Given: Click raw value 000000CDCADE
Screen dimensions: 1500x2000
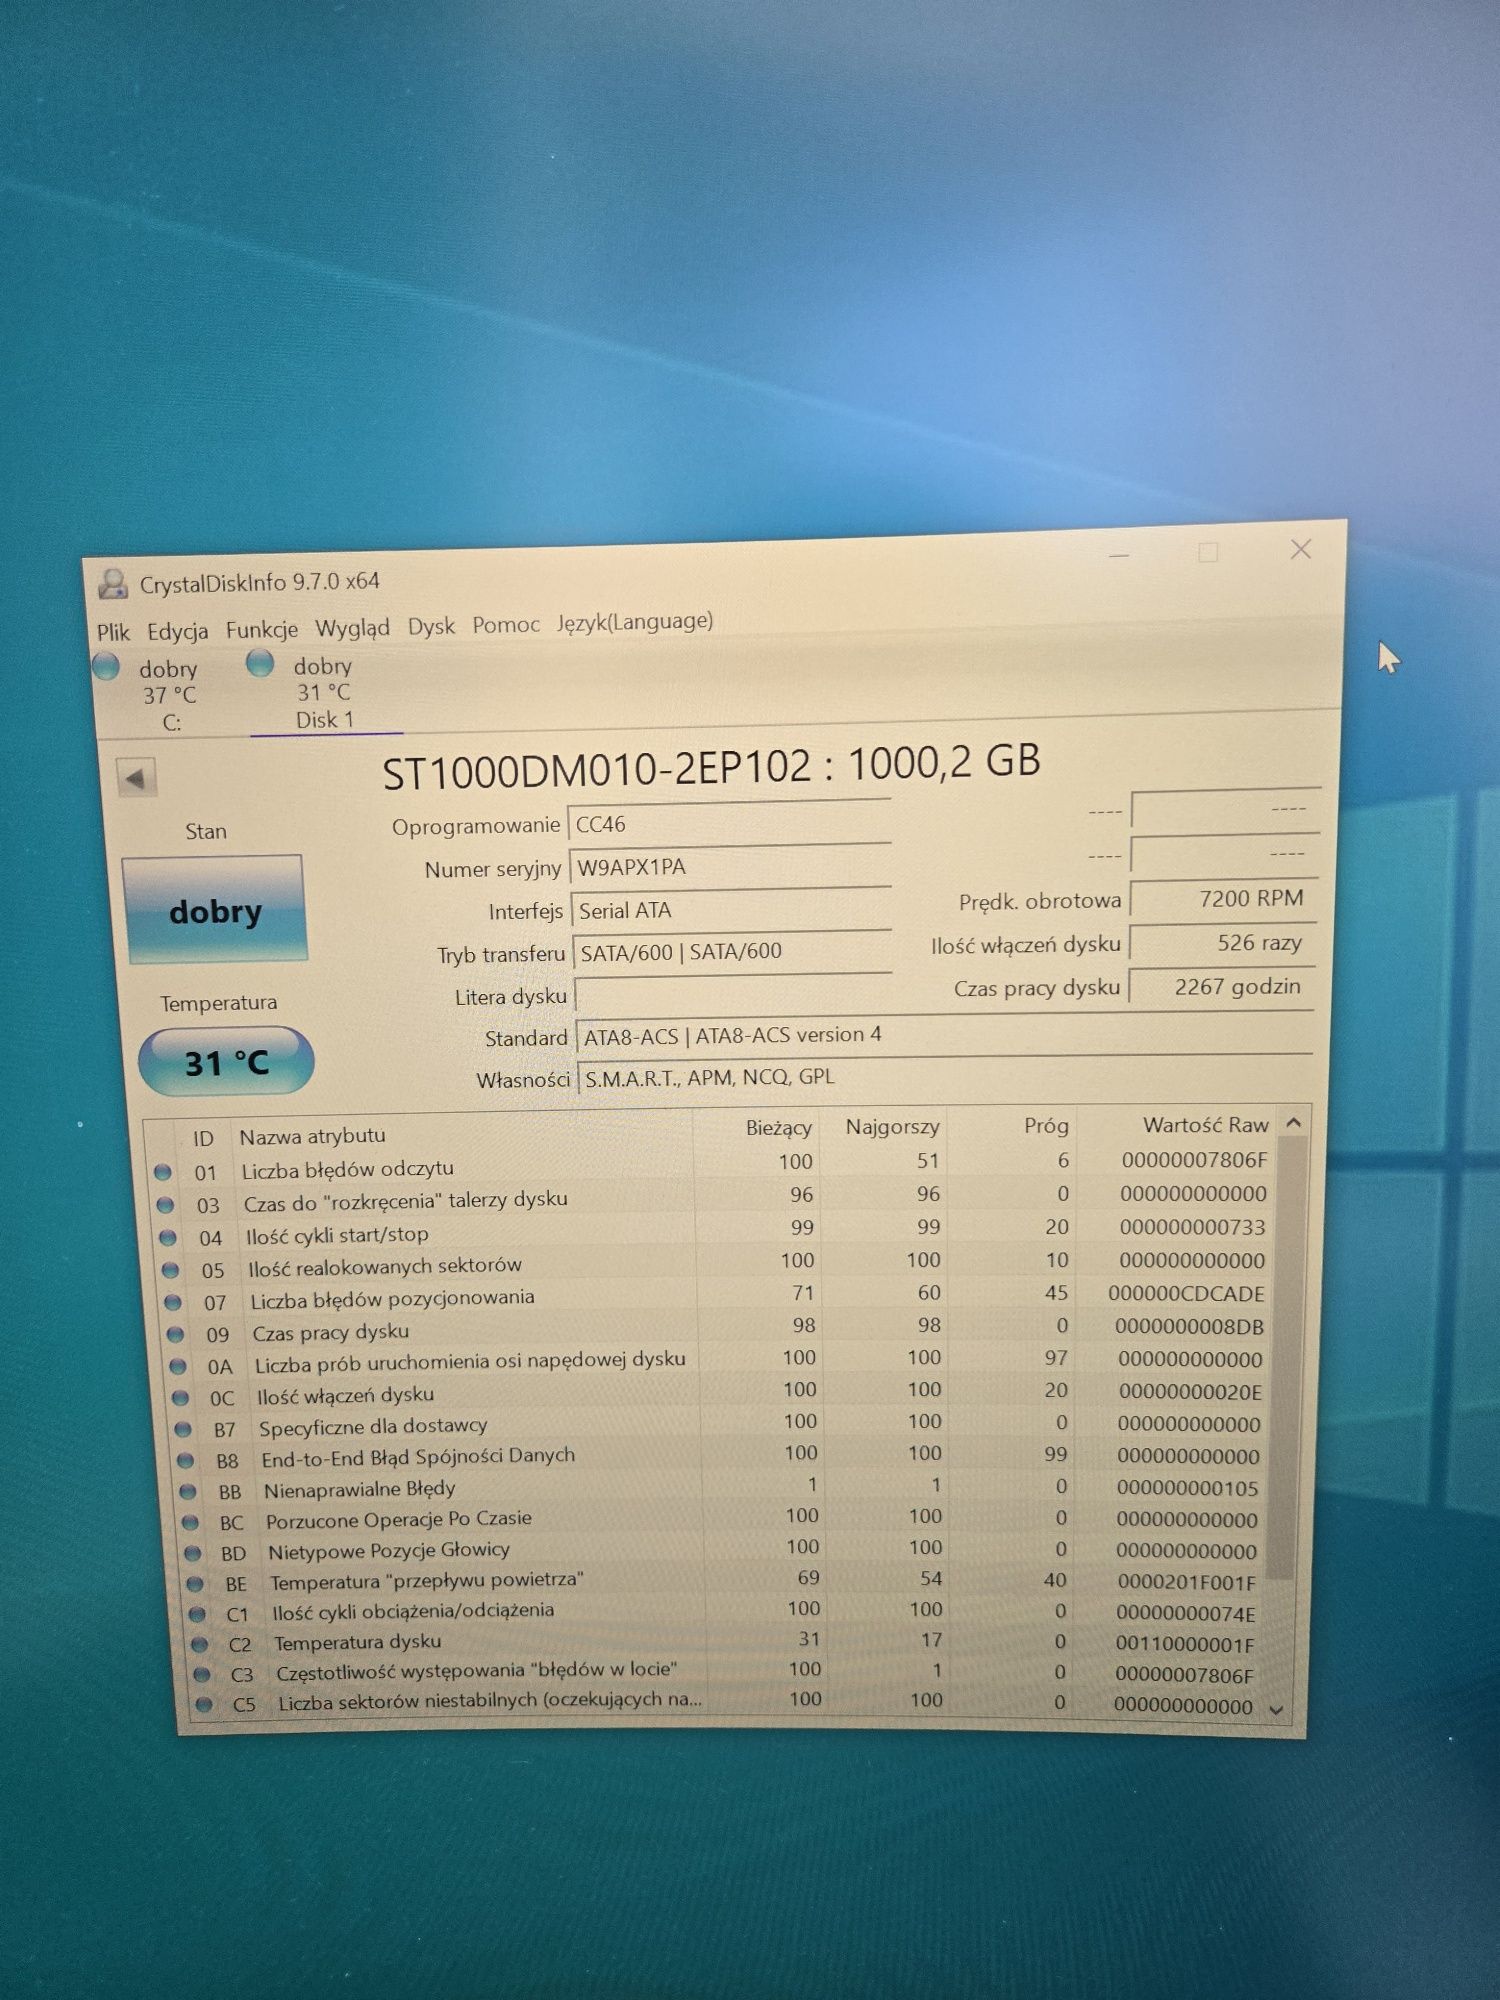Looking at the screenshot, I should 1186,1293.
